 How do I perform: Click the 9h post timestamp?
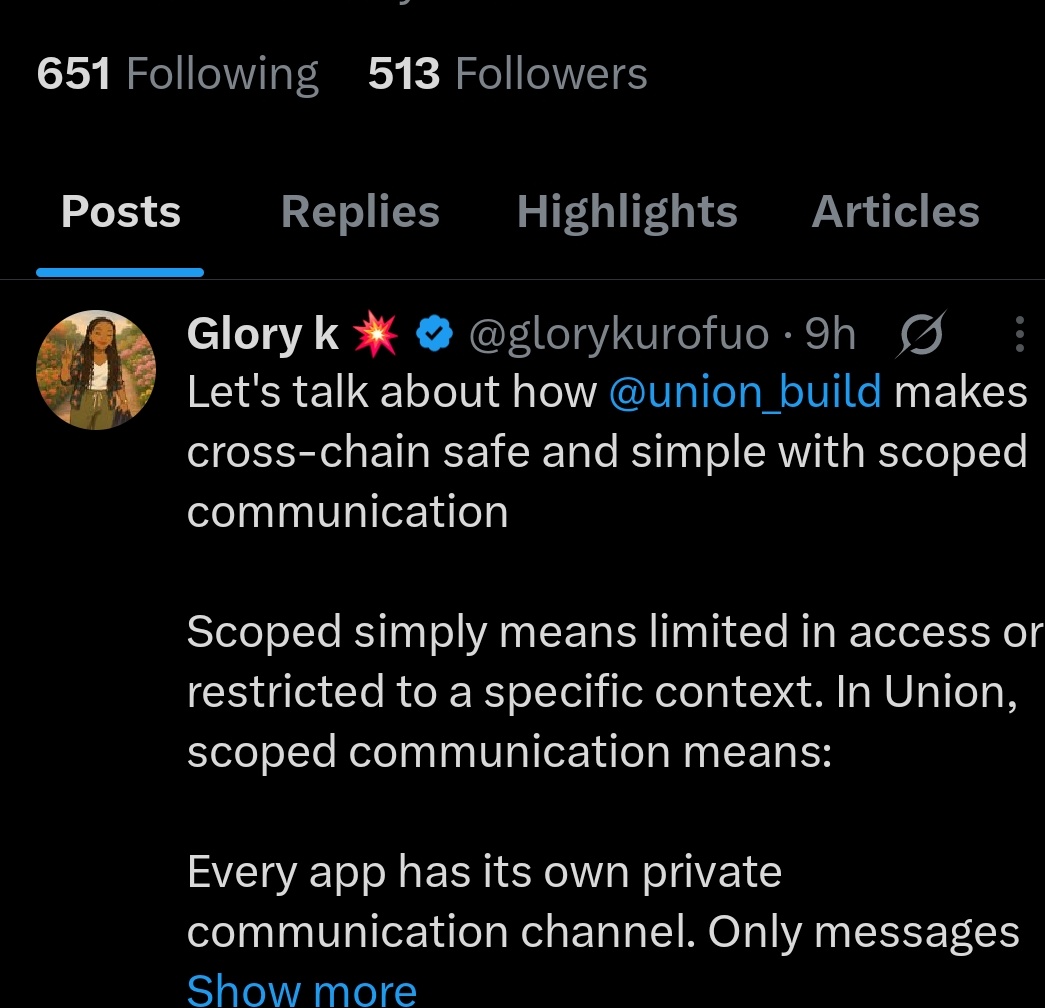coord(830,334)
